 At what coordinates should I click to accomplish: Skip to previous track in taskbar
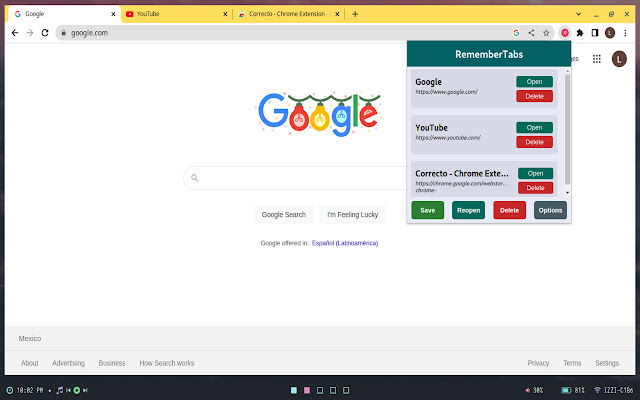tap(68, 390)
